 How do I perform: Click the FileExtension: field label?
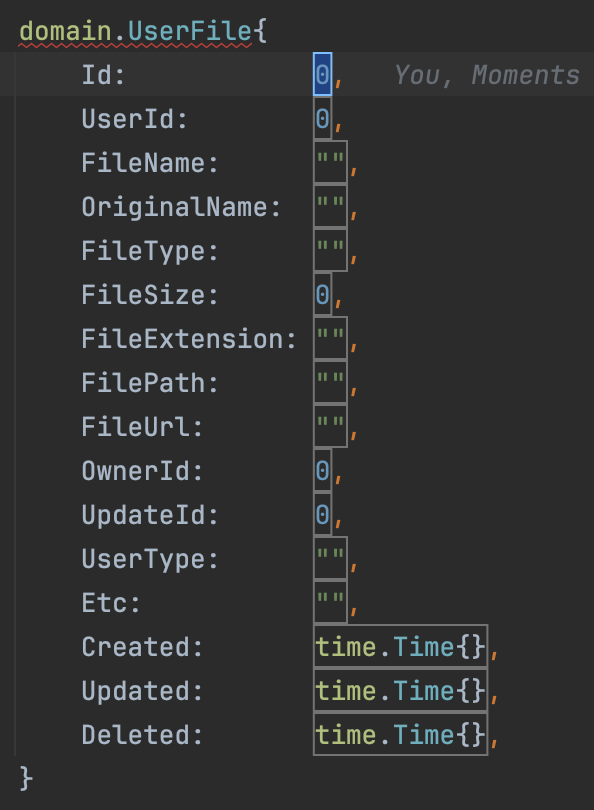click(189, 339)
